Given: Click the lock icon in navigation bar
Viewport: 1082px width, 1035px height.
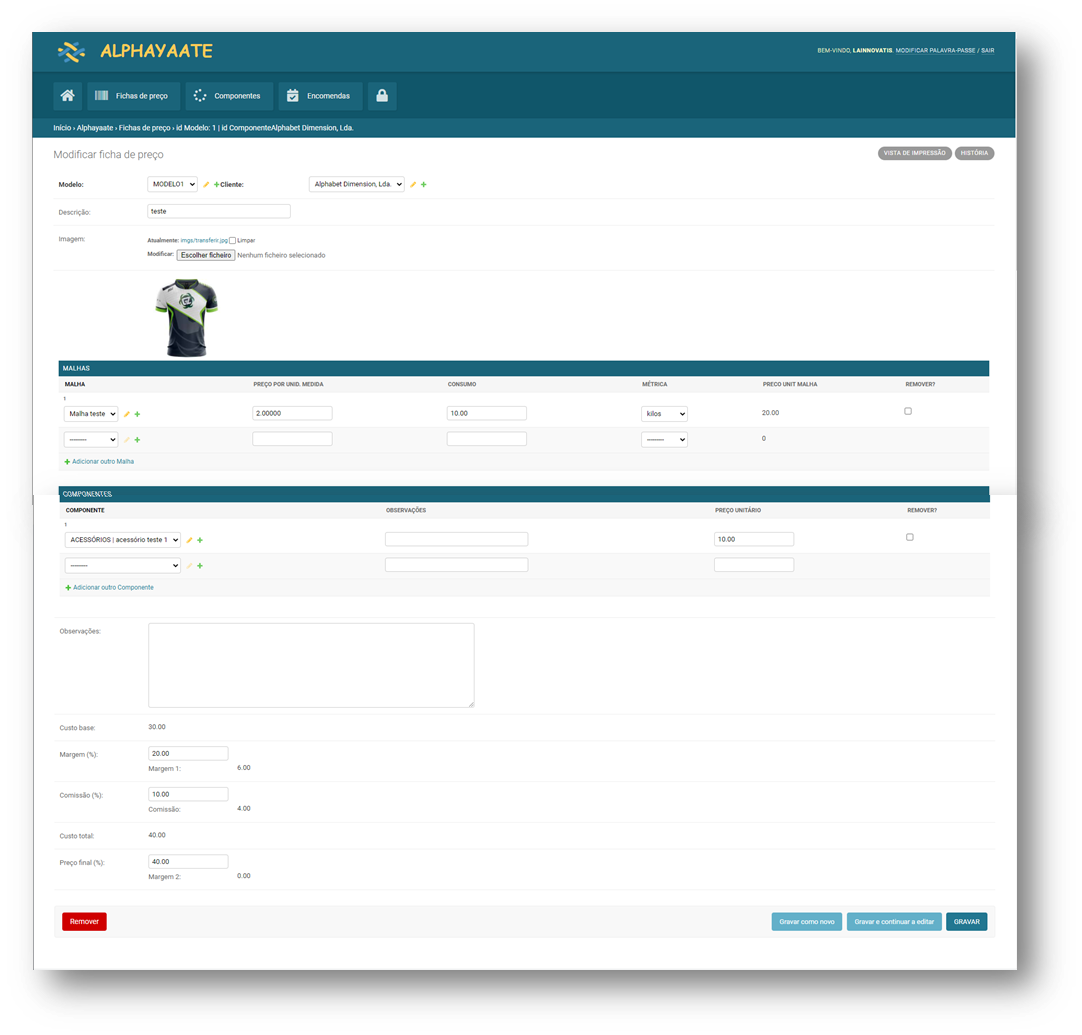Looking at the screenshot, I should [382, 96].
